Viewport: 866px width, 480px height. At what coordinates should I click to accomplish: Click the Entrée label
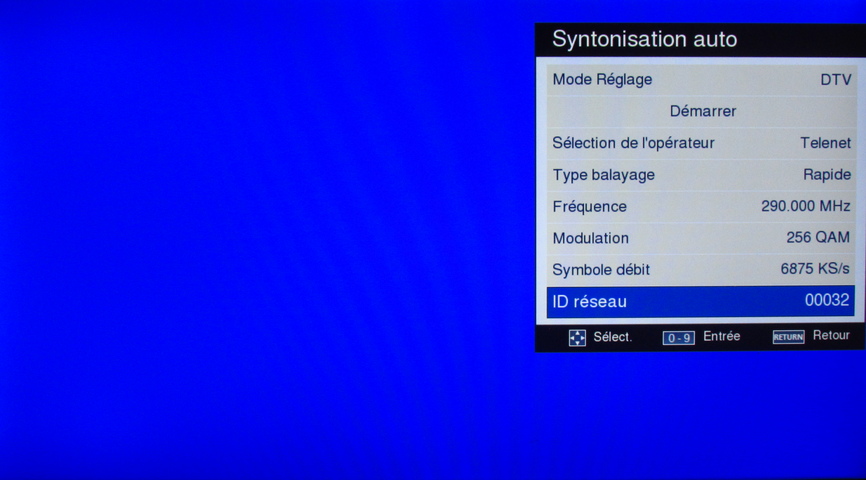point(721,336)
